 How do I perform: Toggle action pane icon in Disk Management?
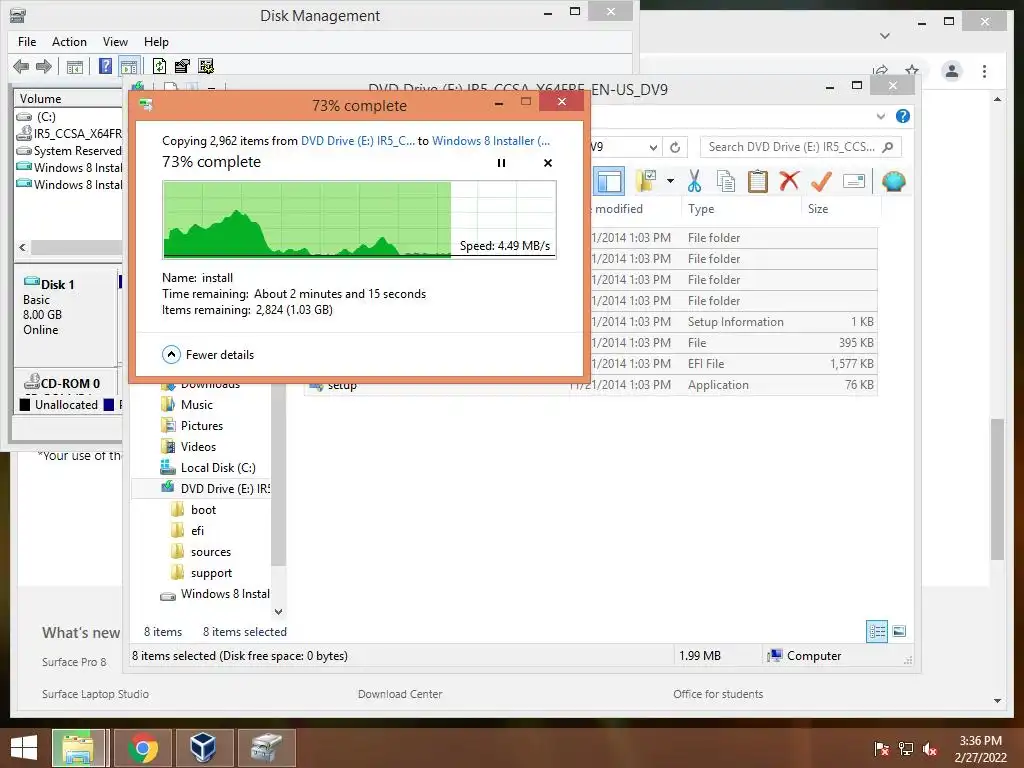(129, 67)
